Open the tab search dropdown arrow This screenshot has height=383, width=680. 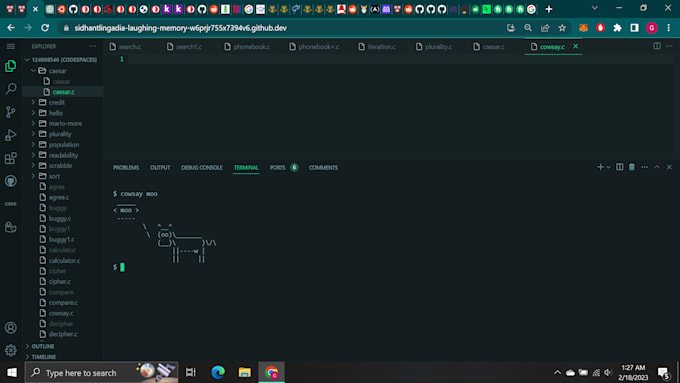595,8
